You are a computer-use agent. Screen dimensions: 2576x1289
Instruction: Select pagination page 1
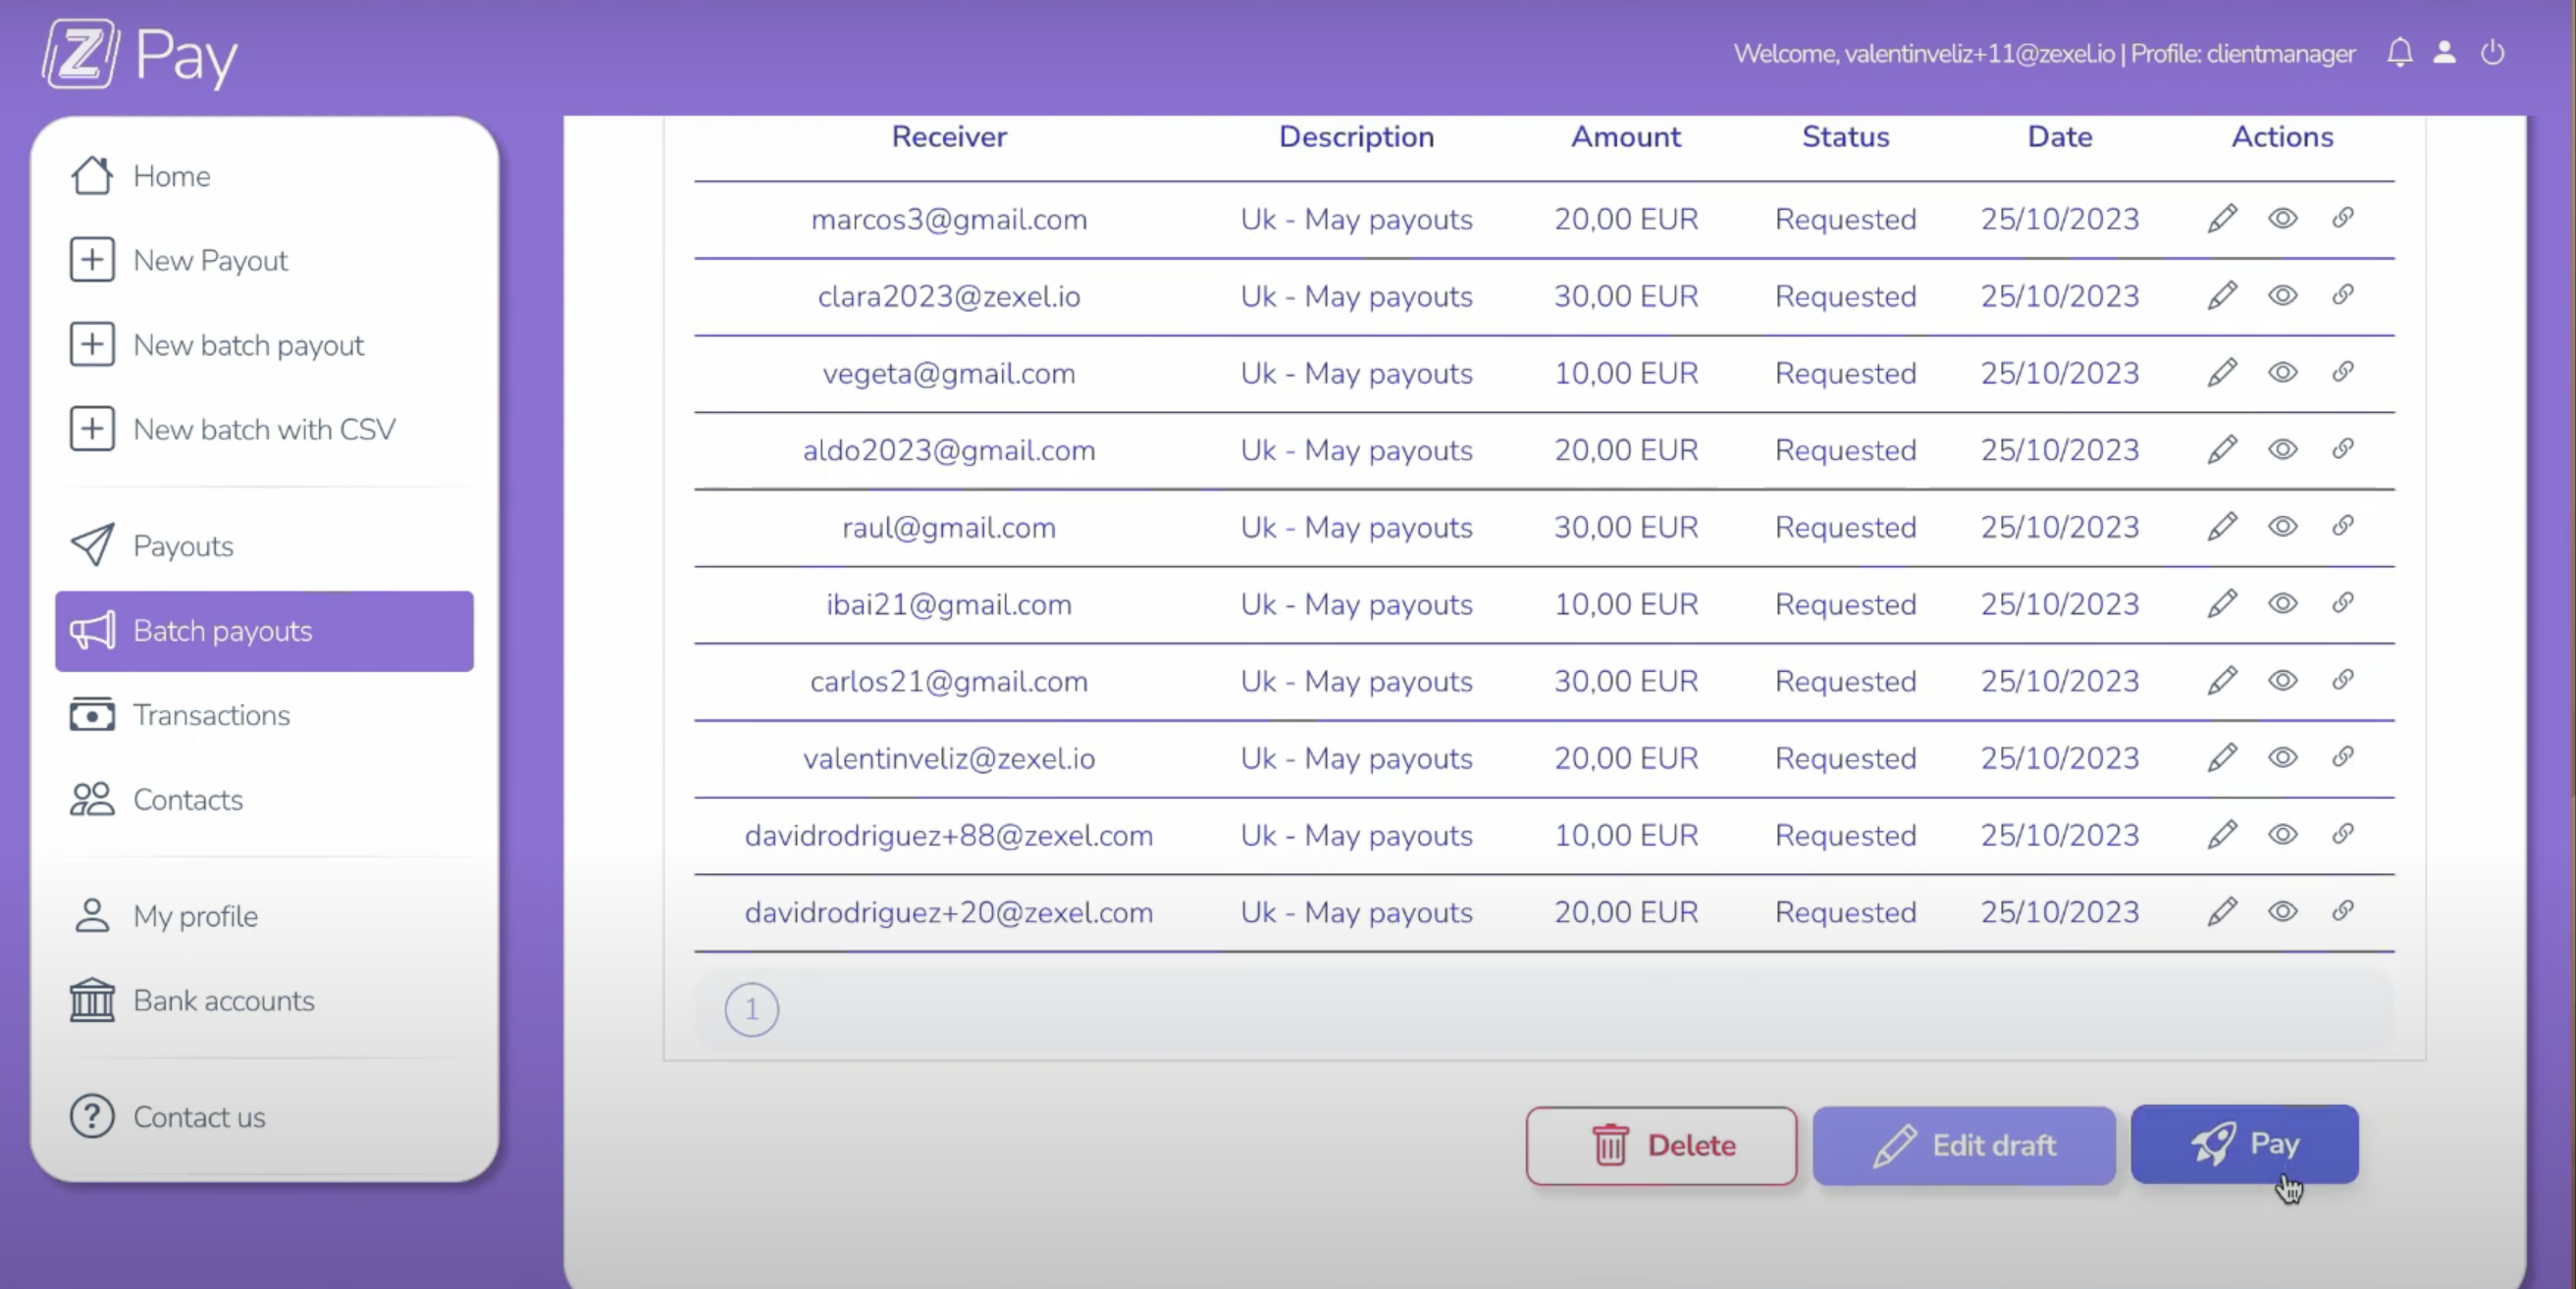point(750,1010)
